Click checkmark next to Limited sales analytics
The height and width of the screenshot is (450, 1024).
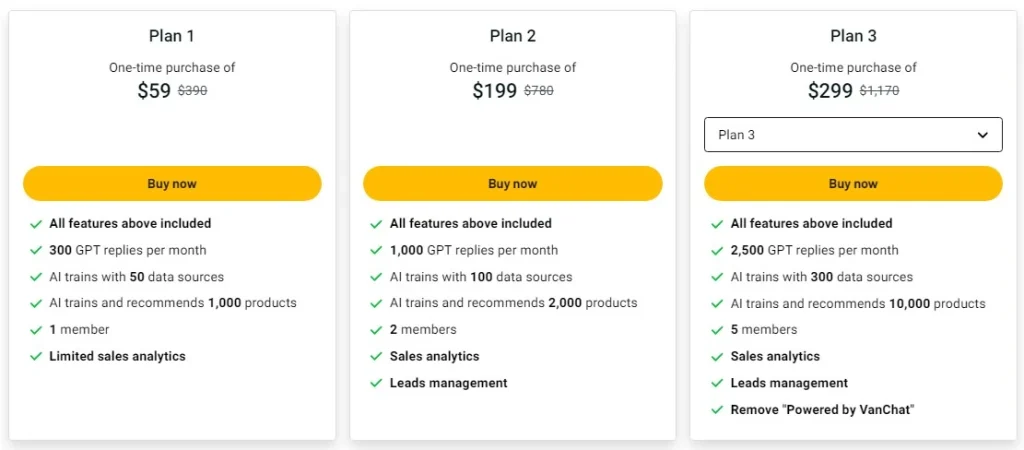[36, 356]
